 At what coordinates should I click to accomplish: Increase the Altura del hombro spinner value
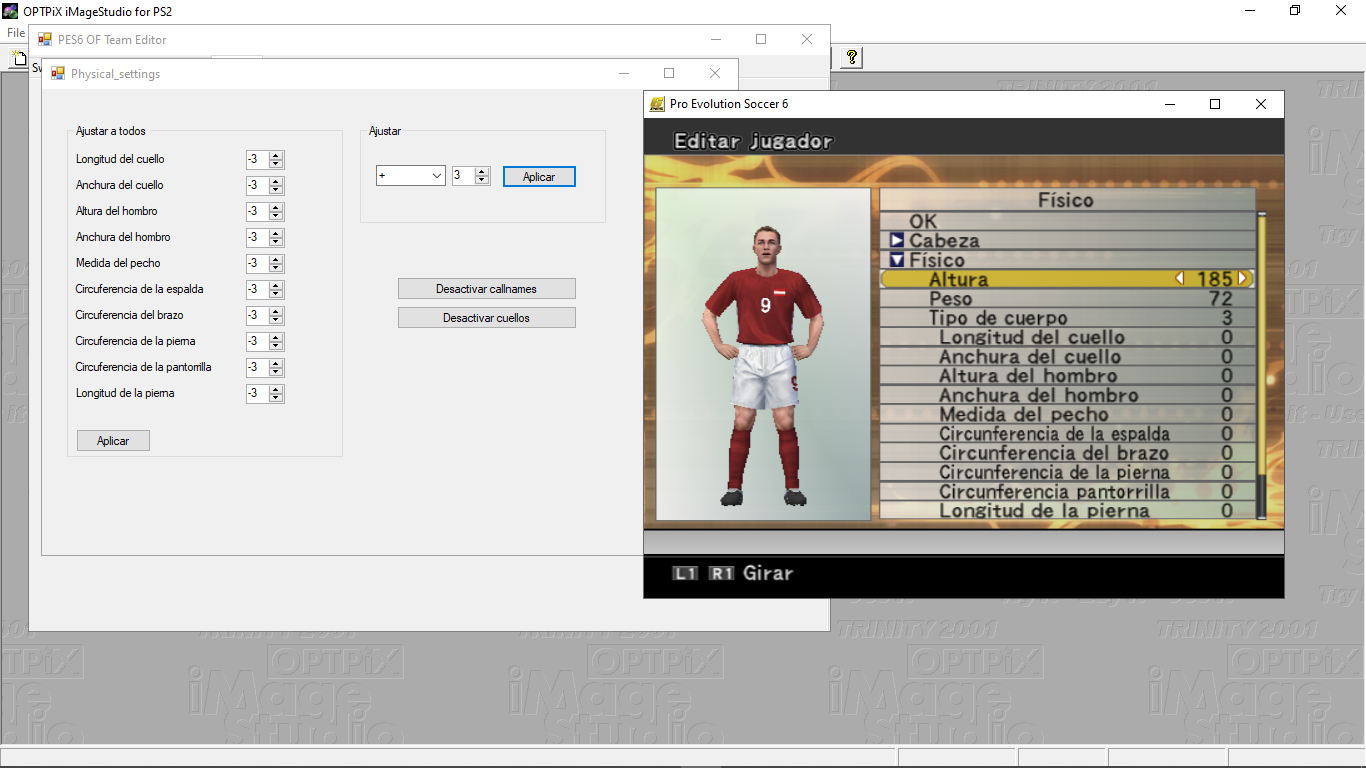click(276, 207)
